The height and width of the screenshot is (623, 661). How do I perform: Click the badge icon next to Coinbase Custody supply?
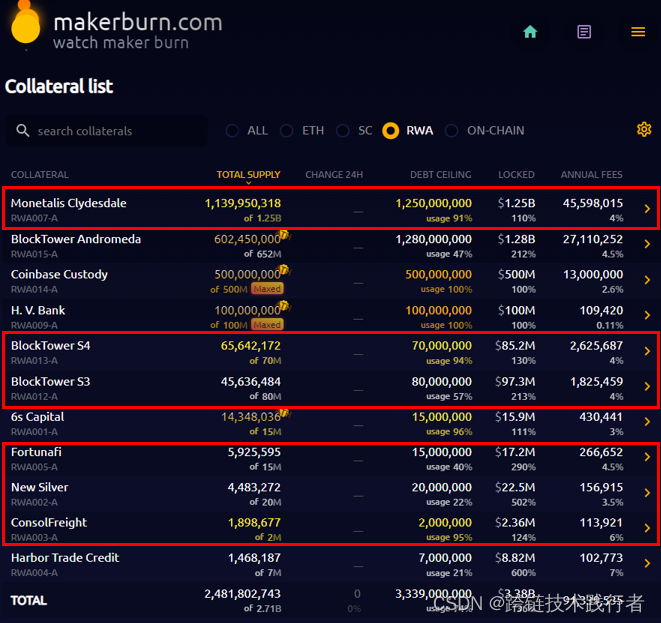[285, 269]
